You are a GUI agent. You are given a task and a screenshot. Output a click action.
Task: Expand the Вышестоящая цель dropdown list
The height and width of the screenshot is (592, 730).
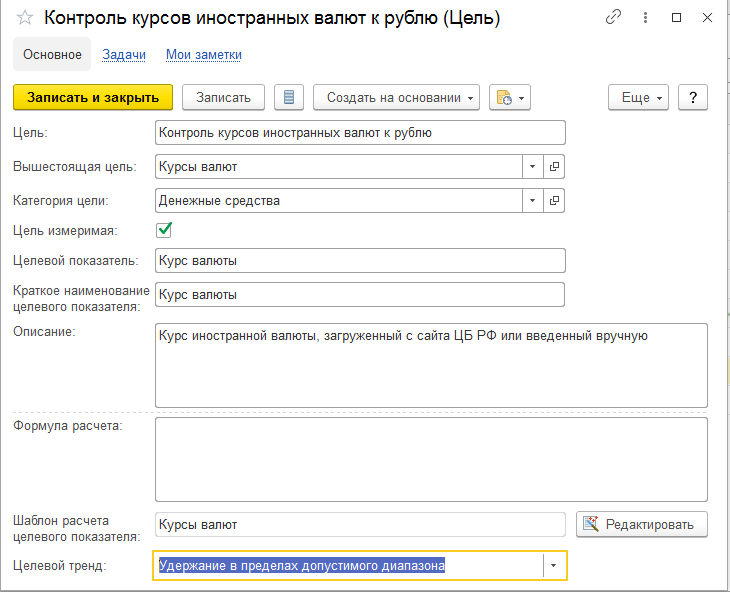coord(533,167)
